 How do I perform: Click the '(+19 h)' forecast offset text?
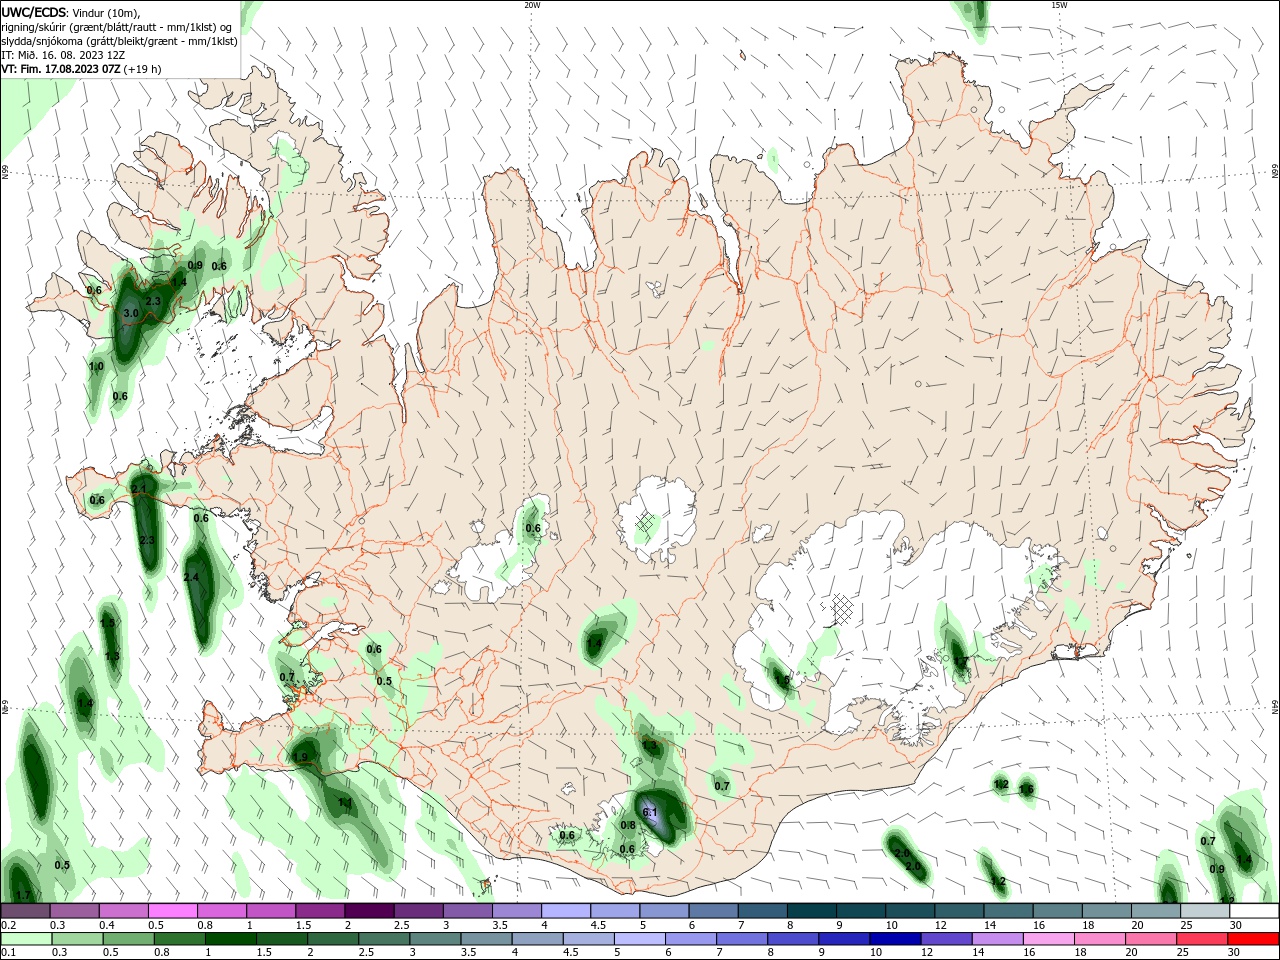tap(142, 69)
